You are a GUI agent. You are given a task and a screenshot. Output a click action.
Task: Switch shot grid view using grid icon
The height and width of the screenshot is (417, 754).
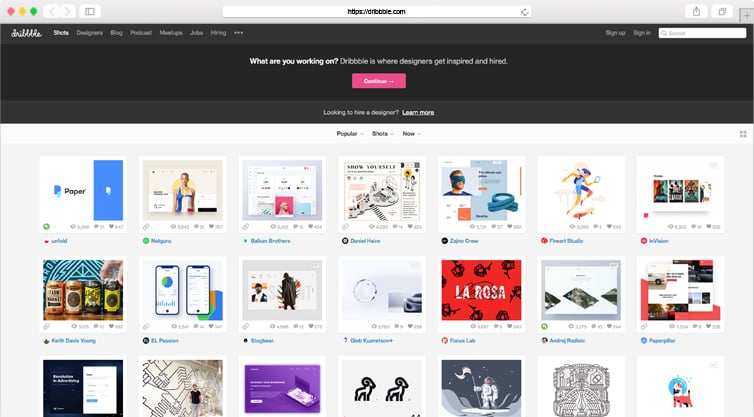(742, 133)
